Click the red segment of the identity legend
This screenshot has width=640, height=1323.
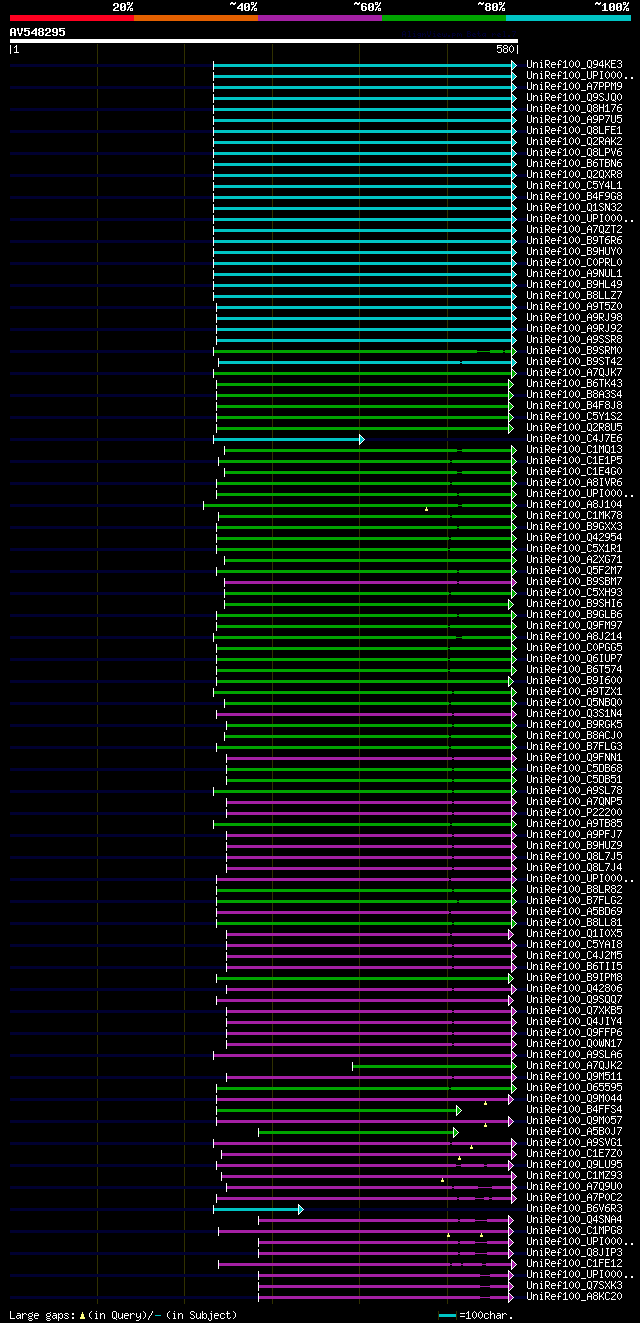(x=71, y=18)
